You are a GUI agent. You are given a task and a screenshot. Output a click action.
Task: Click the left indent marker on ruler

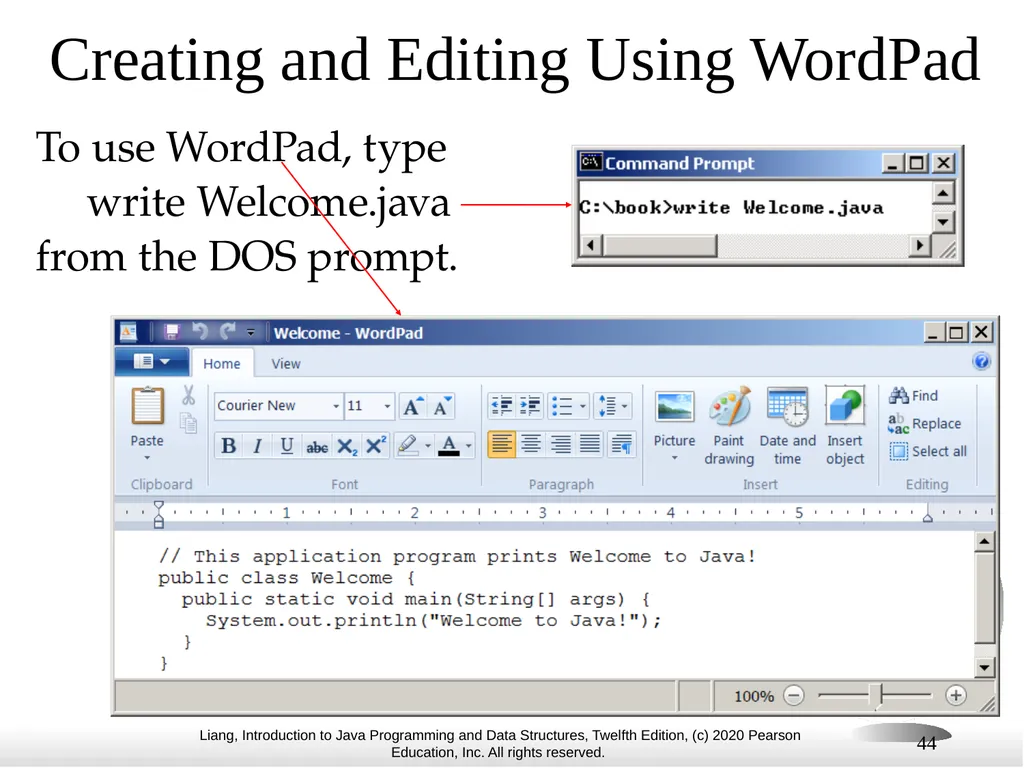pos(159,515)
